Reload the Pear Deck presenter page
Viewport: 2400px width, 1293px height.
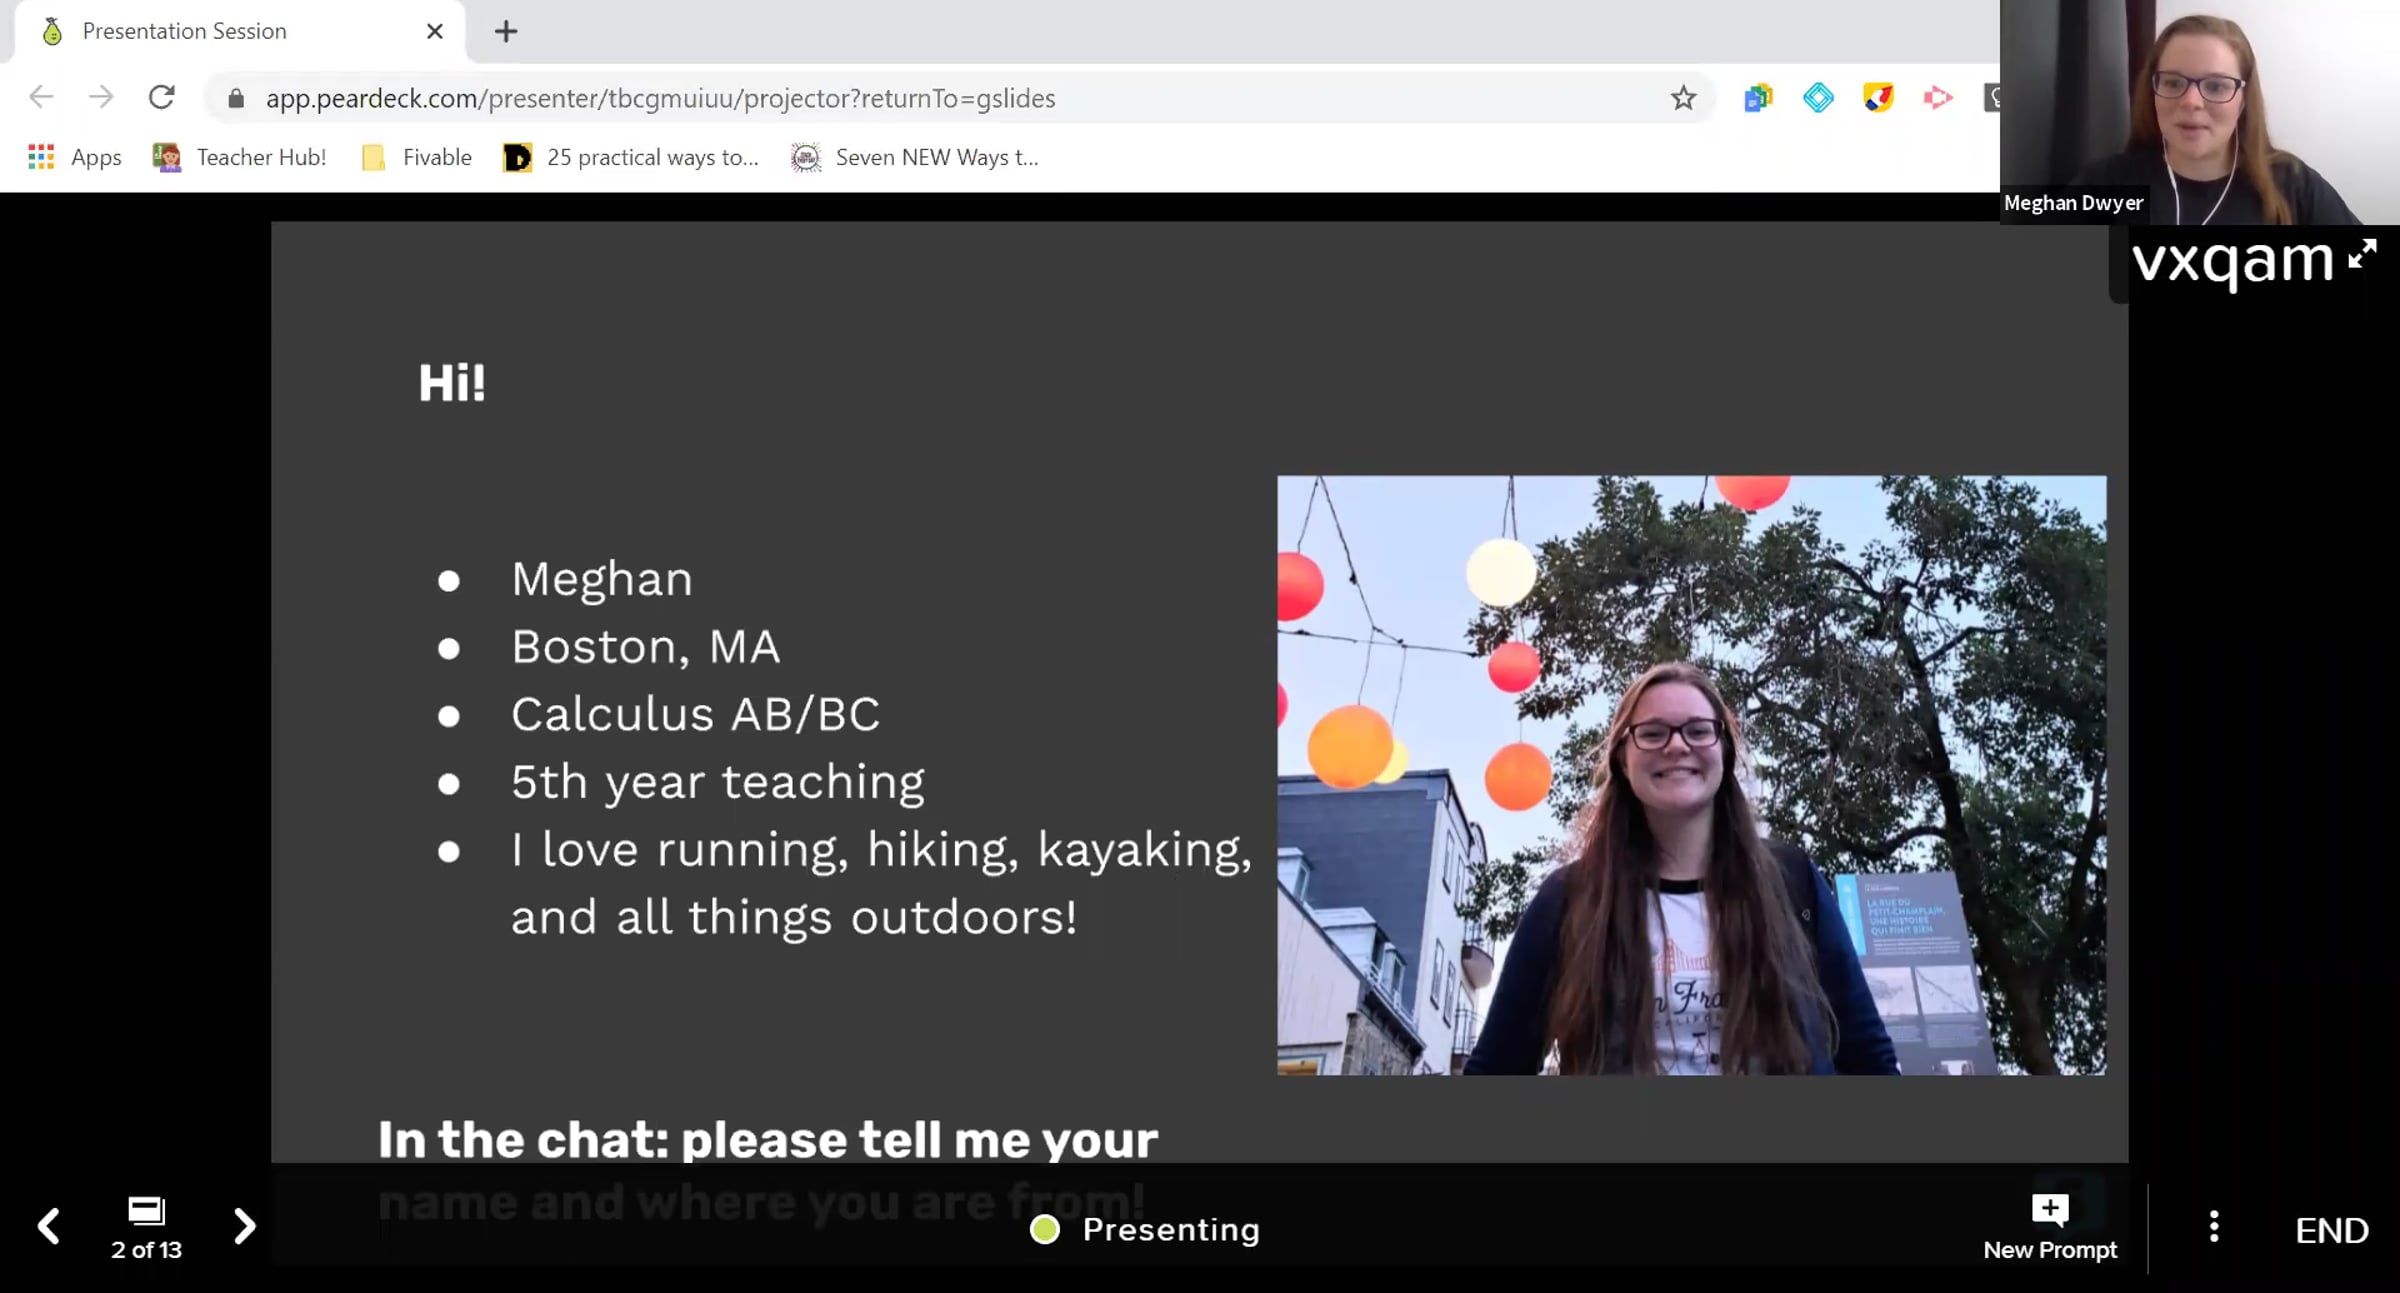(161, 98)
